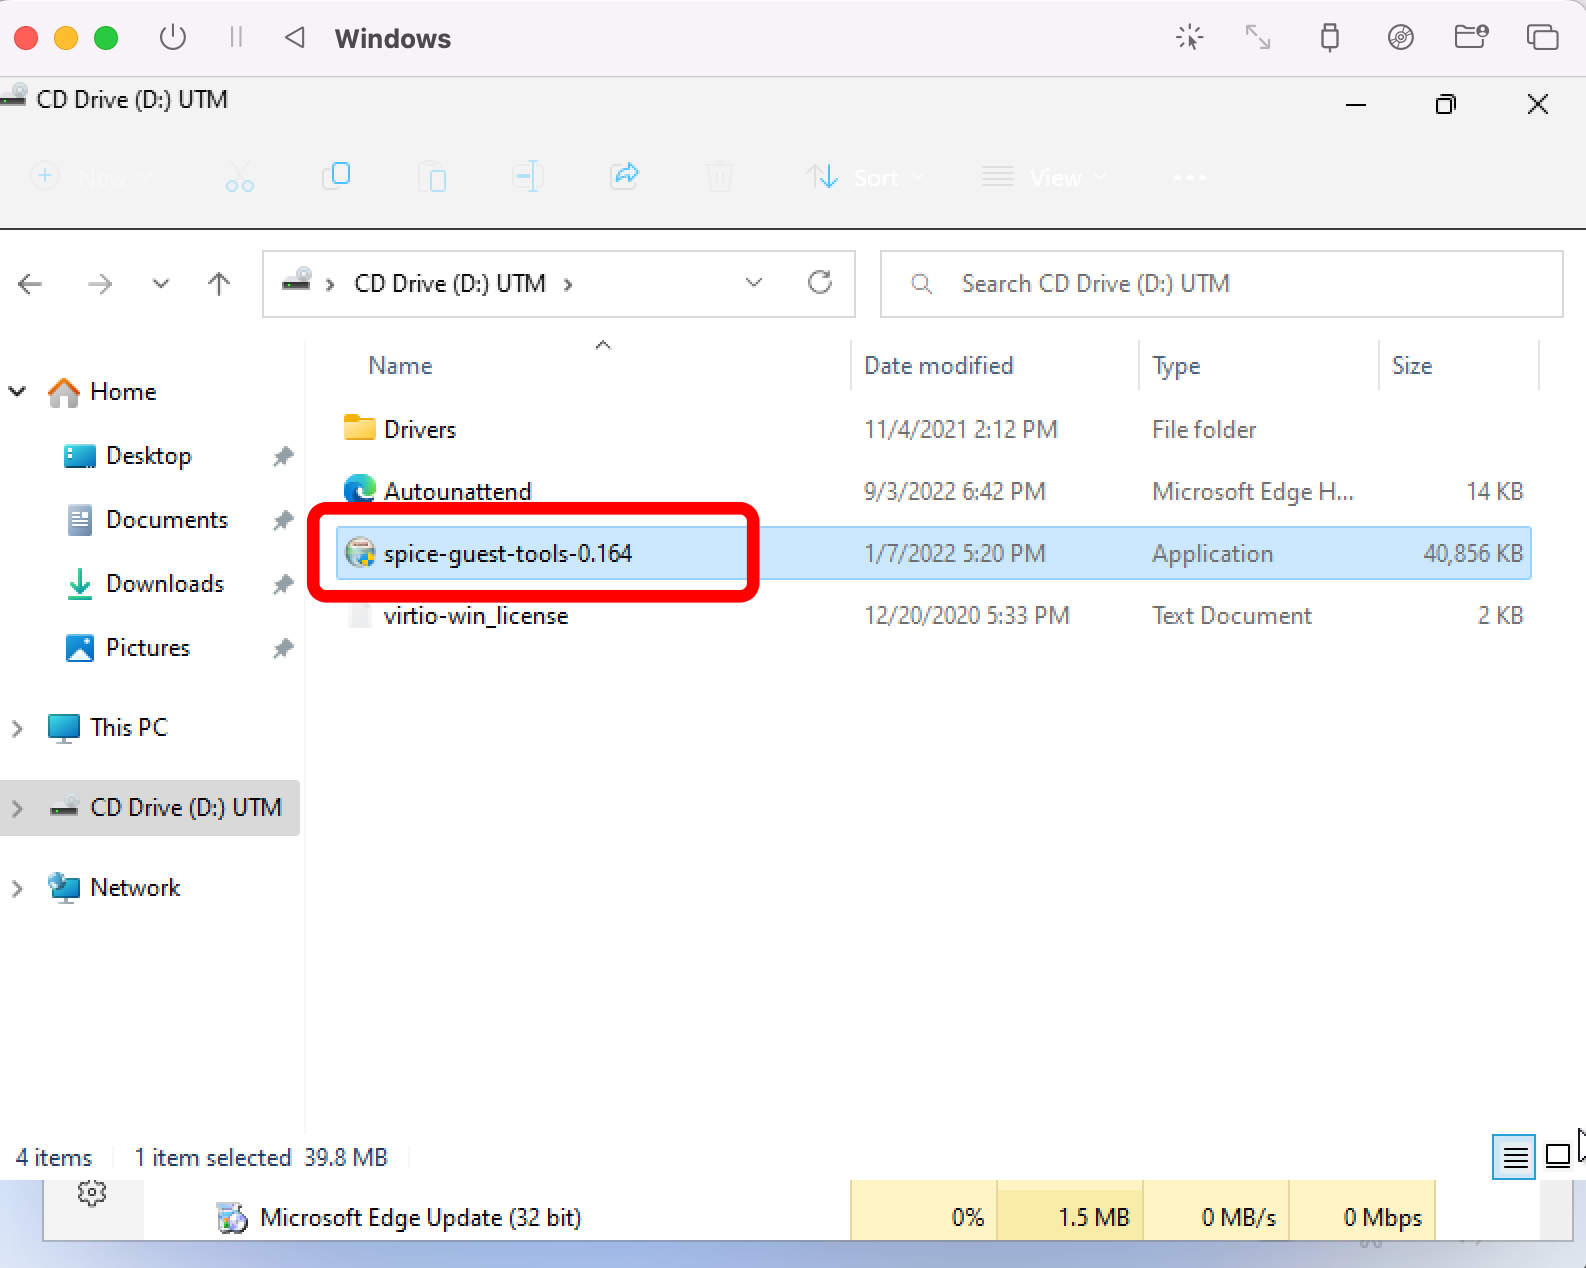Screen dimensions: 1586x1268
Task: Capture mouse cursor icon in UTM toolbar
Action: pyautogui.click(x=1189, y=38)
